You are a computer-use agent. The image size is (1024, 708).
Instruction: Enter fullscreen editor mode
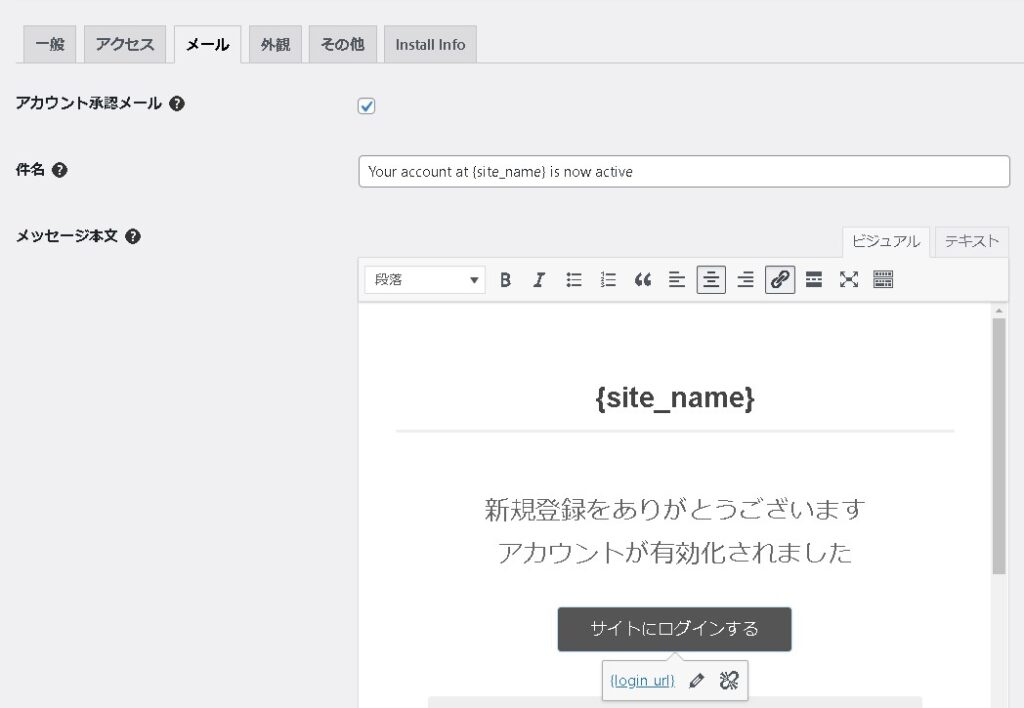(849, 280)
